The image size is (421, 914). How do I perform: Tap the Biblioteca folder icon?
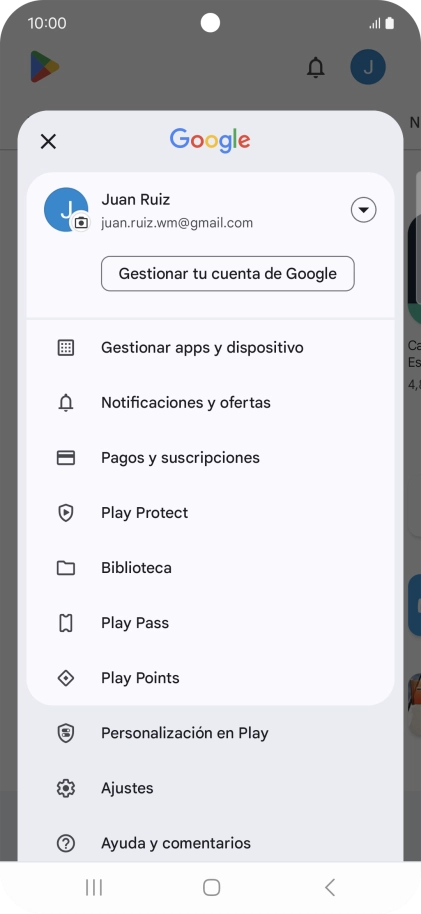click(x=66, y=568)
